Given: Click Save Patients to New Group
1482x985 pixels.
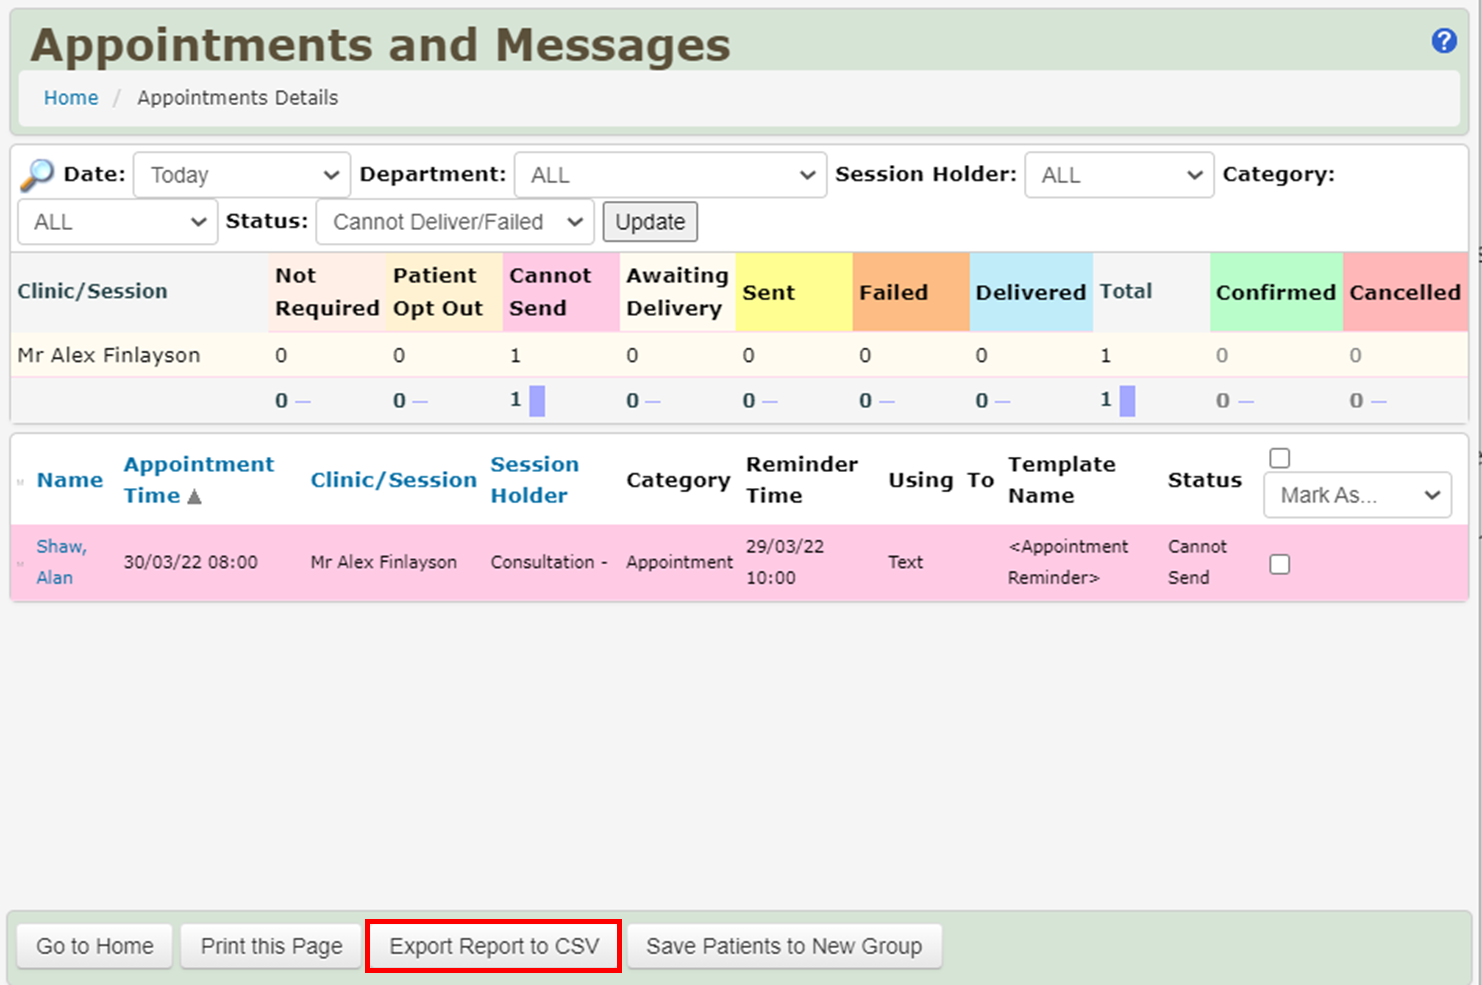Looking at the screenshot, I should [784, 946].
